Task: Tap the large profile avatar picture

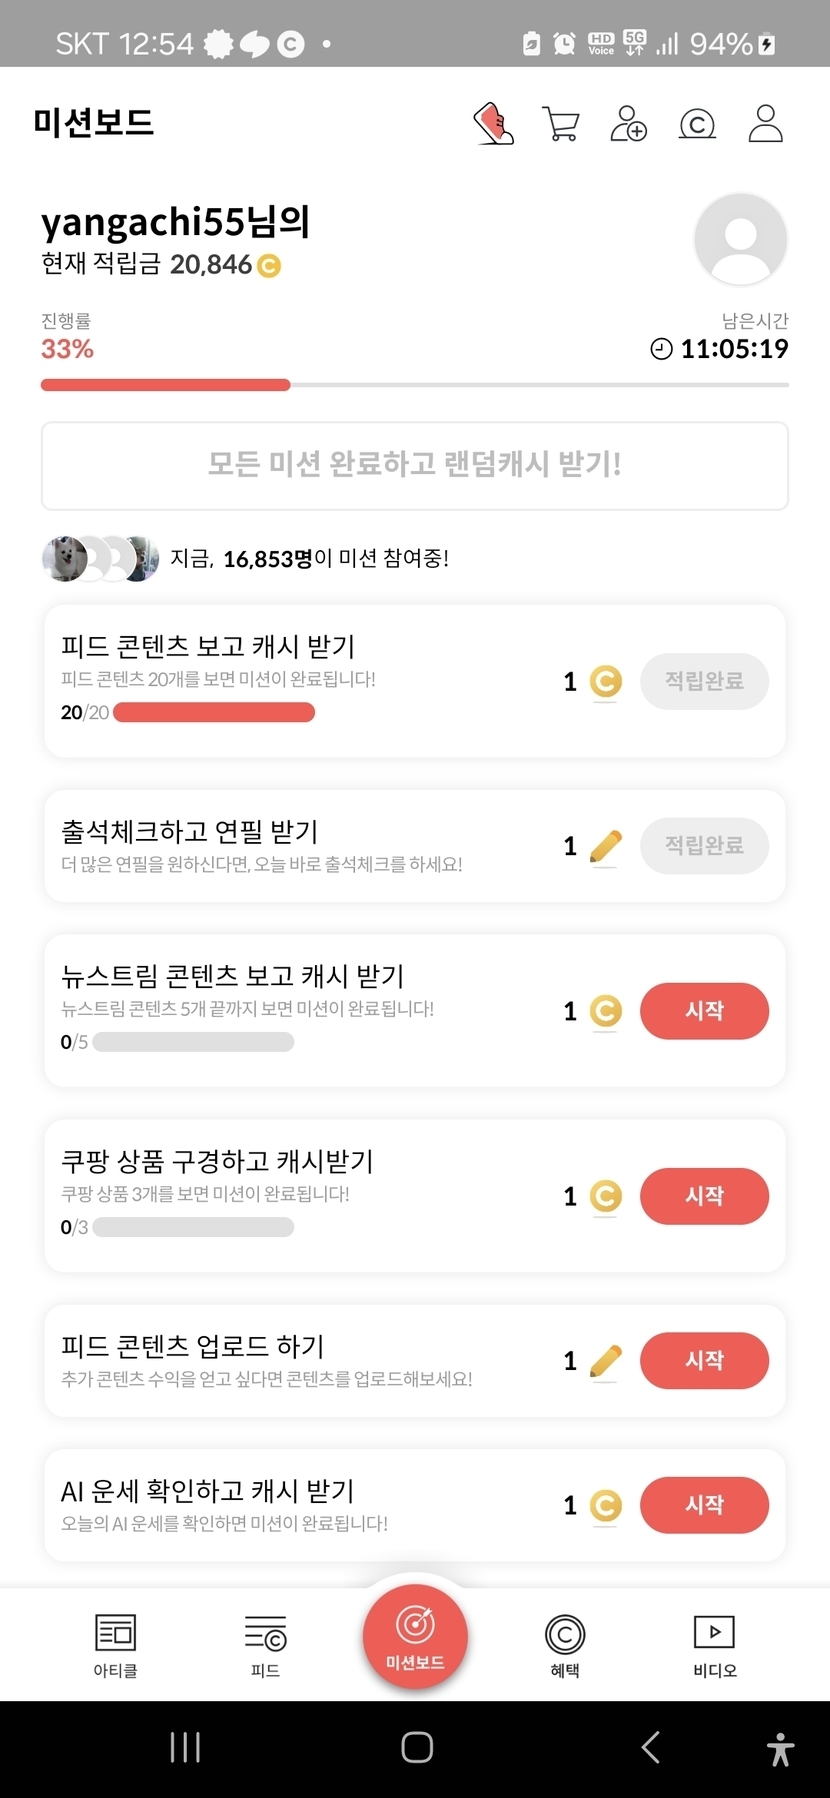Action: coord(740,240)
